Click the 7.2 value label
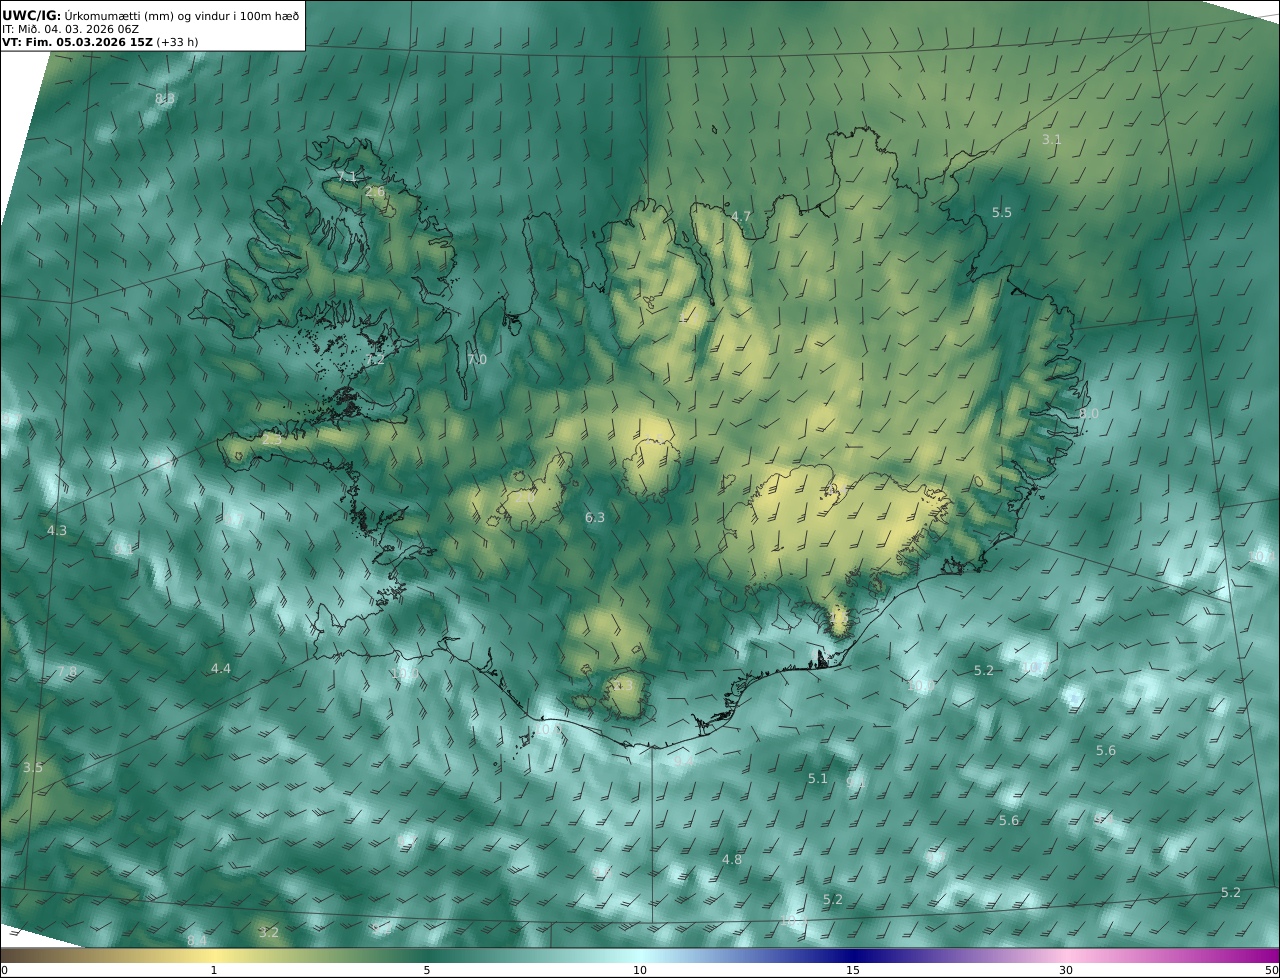This screenshot has width=1280, height=978. (375, 360)
